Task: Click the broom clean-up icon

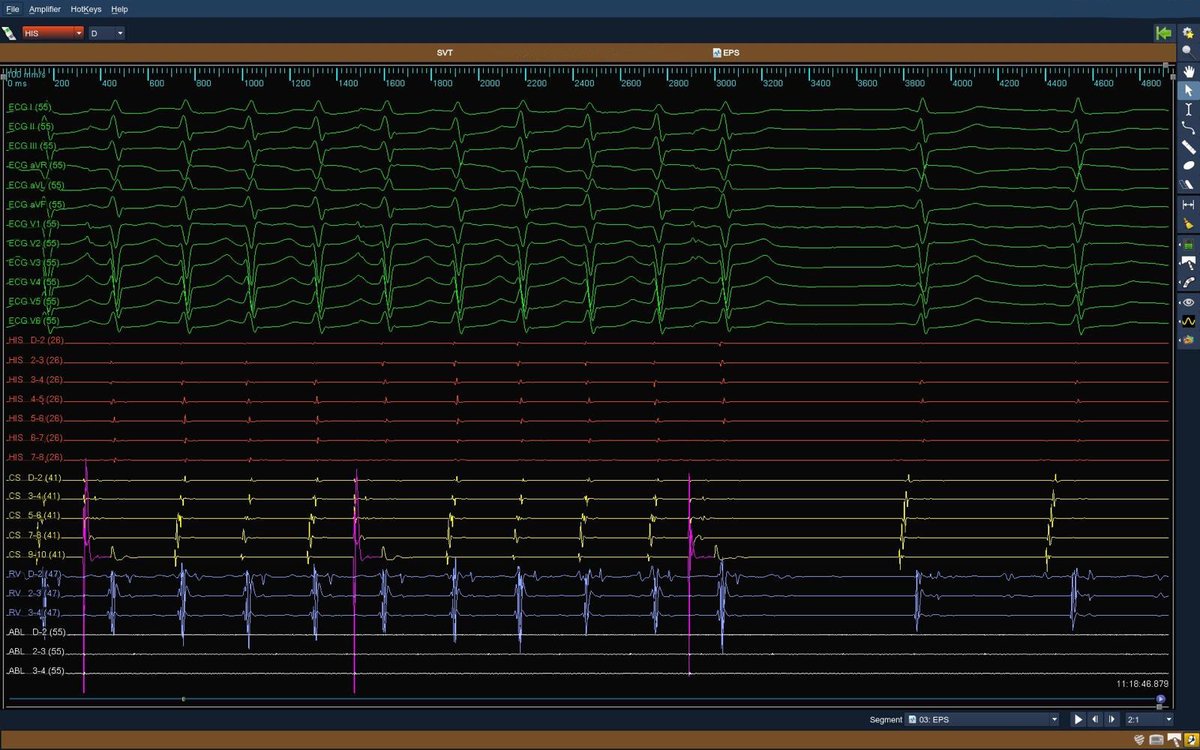Action: tap(1188, 224)
